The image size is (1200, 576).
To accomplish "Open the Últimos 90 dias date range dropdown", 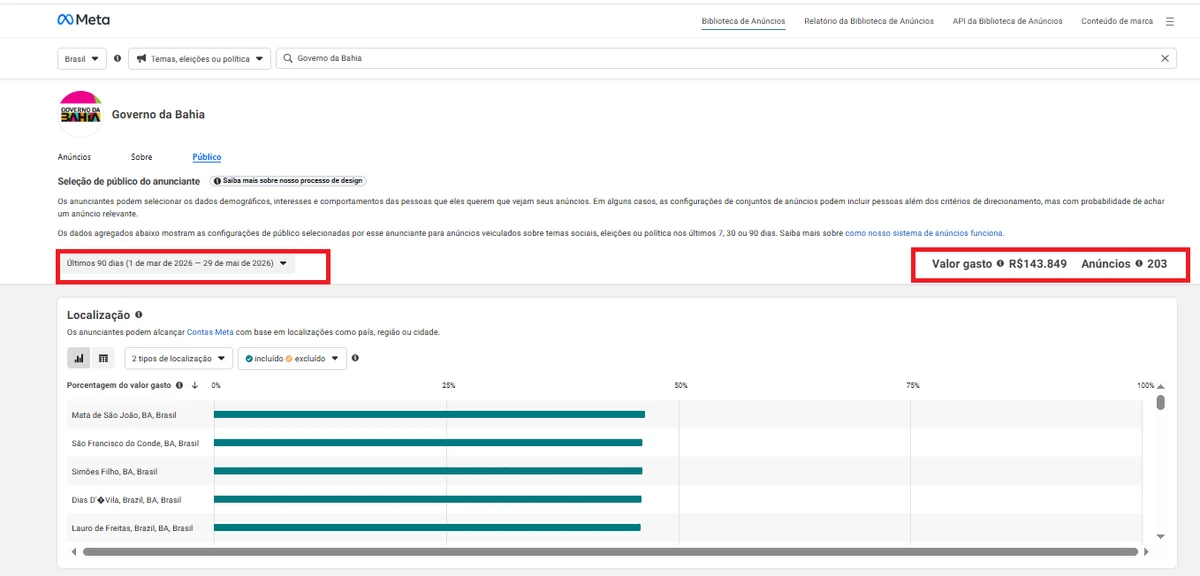I will (178, 264).
